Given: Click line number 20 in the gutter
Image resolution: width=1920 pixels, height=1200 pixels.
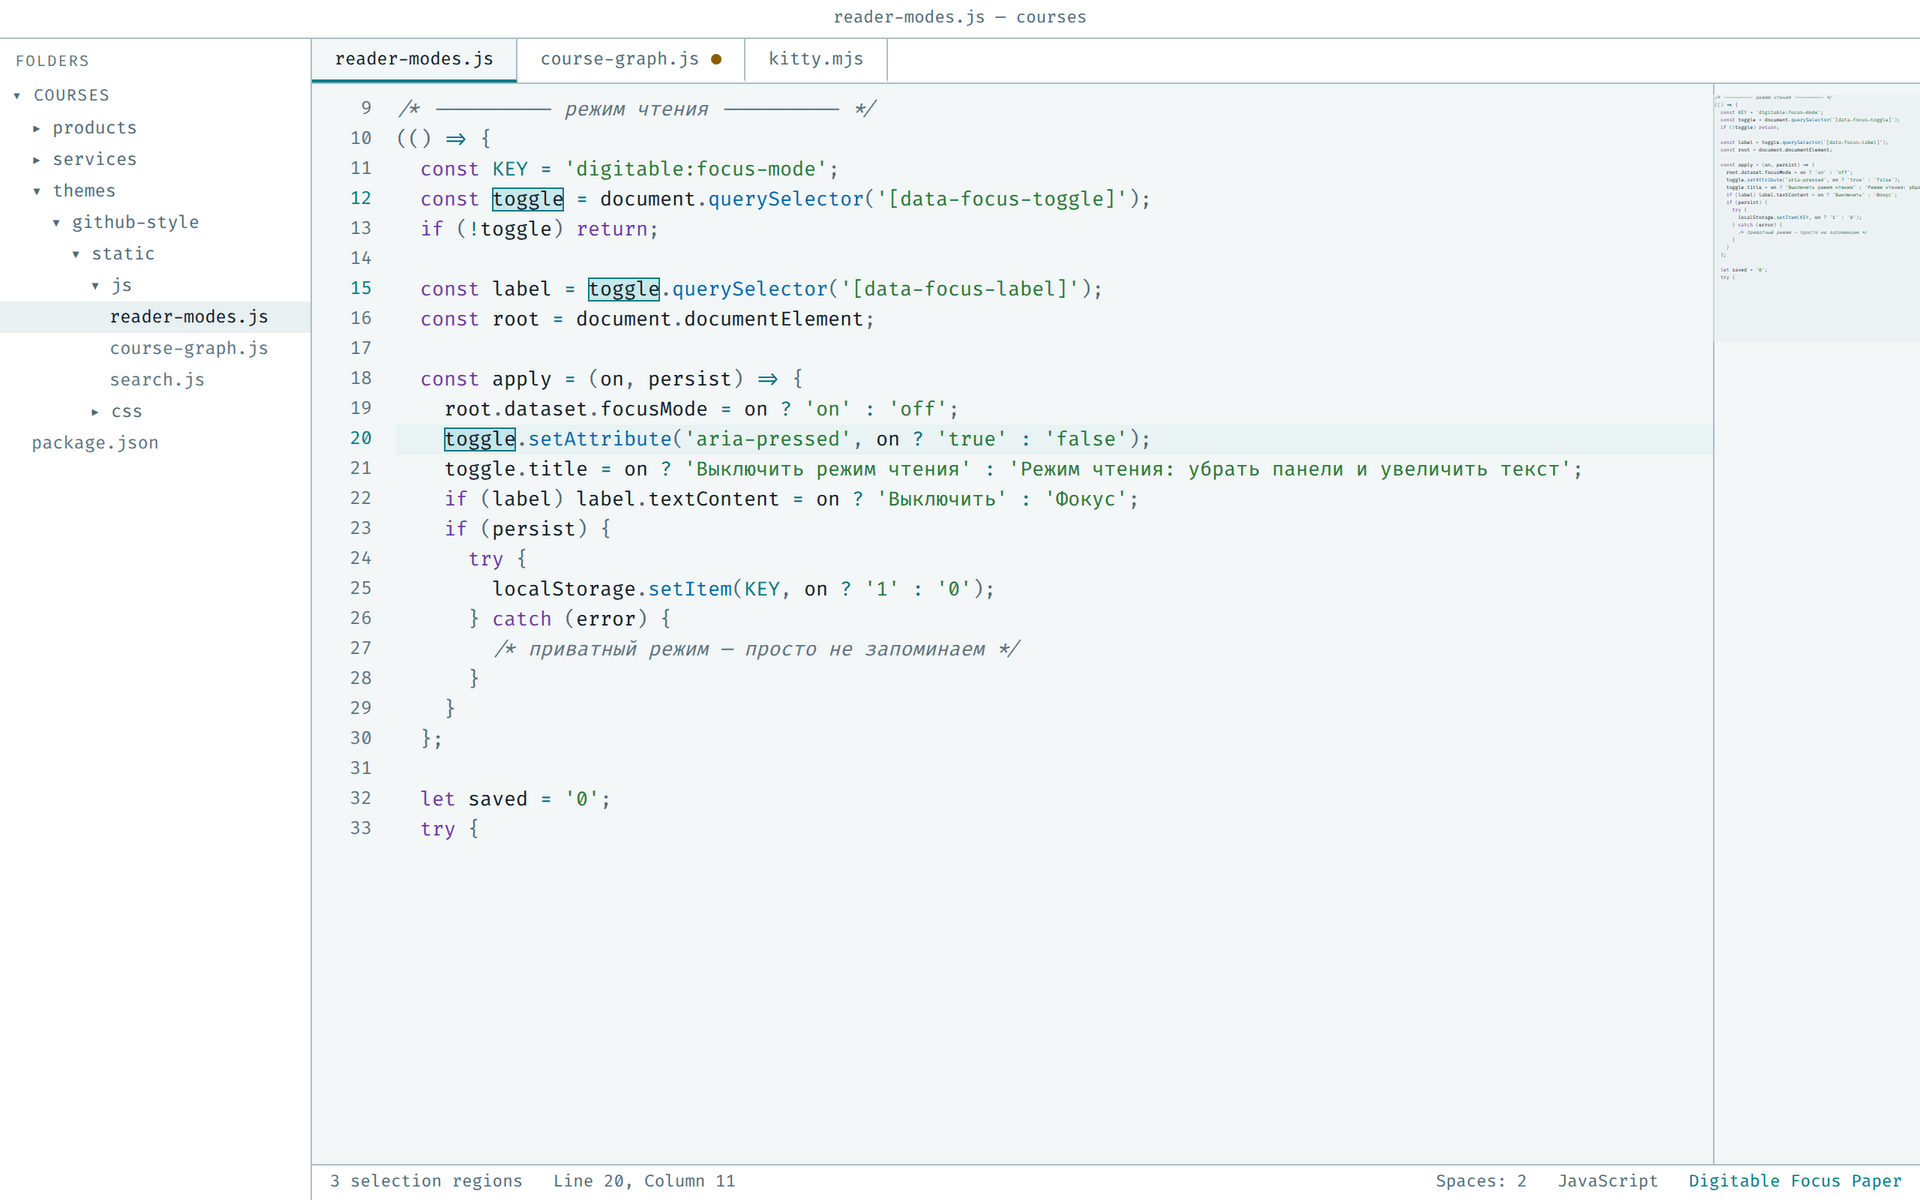Looking at the screenshot, I should [x=361, y=438].
